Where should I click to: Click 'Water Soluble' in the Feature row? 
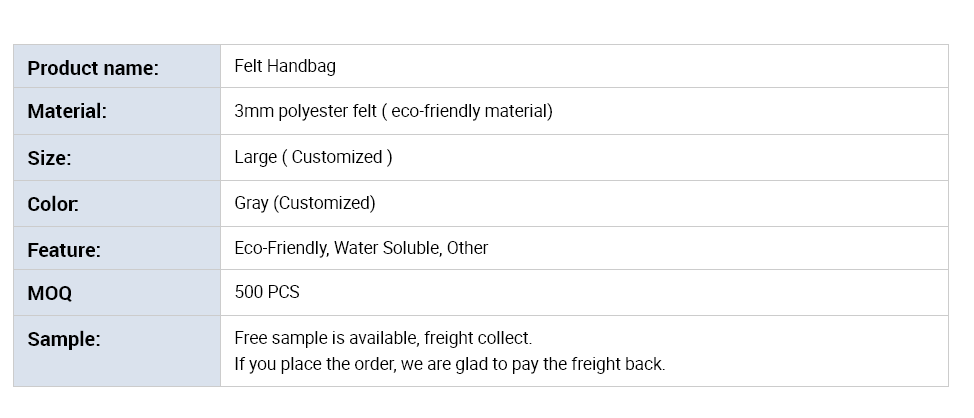click(x=388, y=248)
